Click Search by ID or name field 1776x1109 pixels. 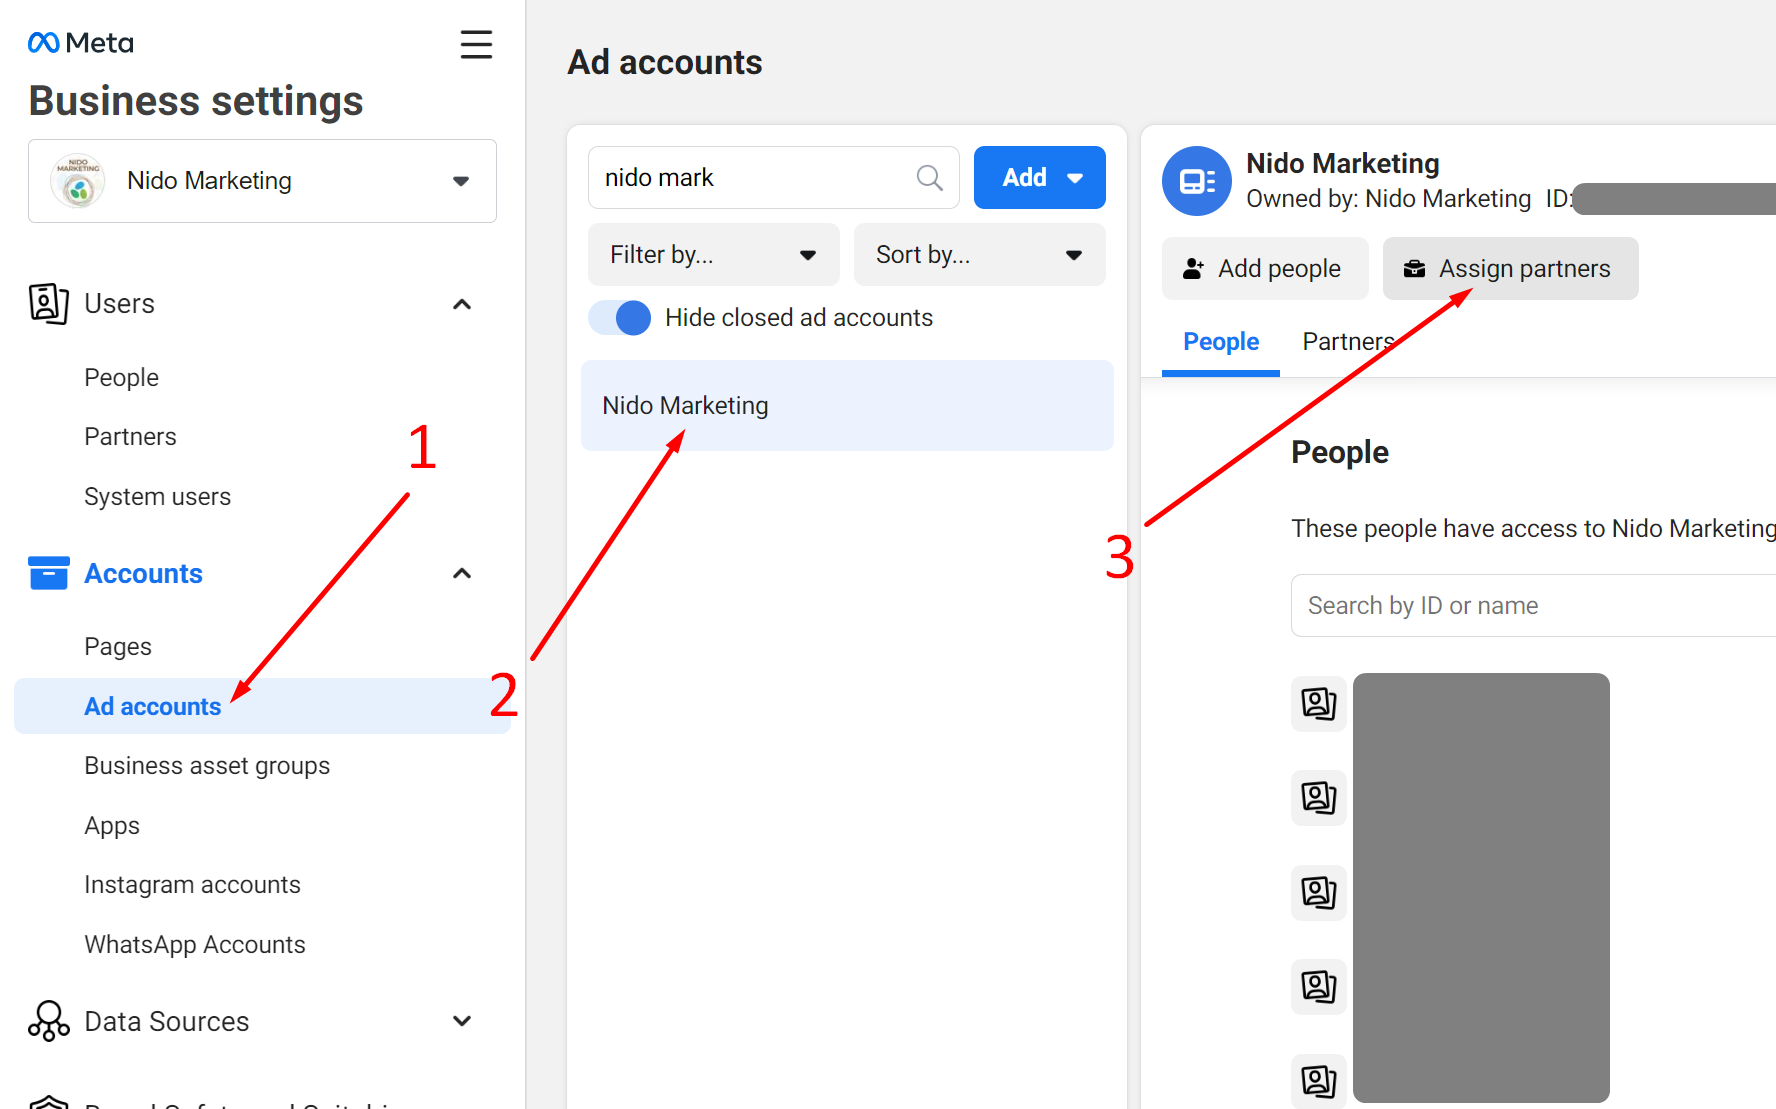pyautogui.click(x=1534, y=606)
